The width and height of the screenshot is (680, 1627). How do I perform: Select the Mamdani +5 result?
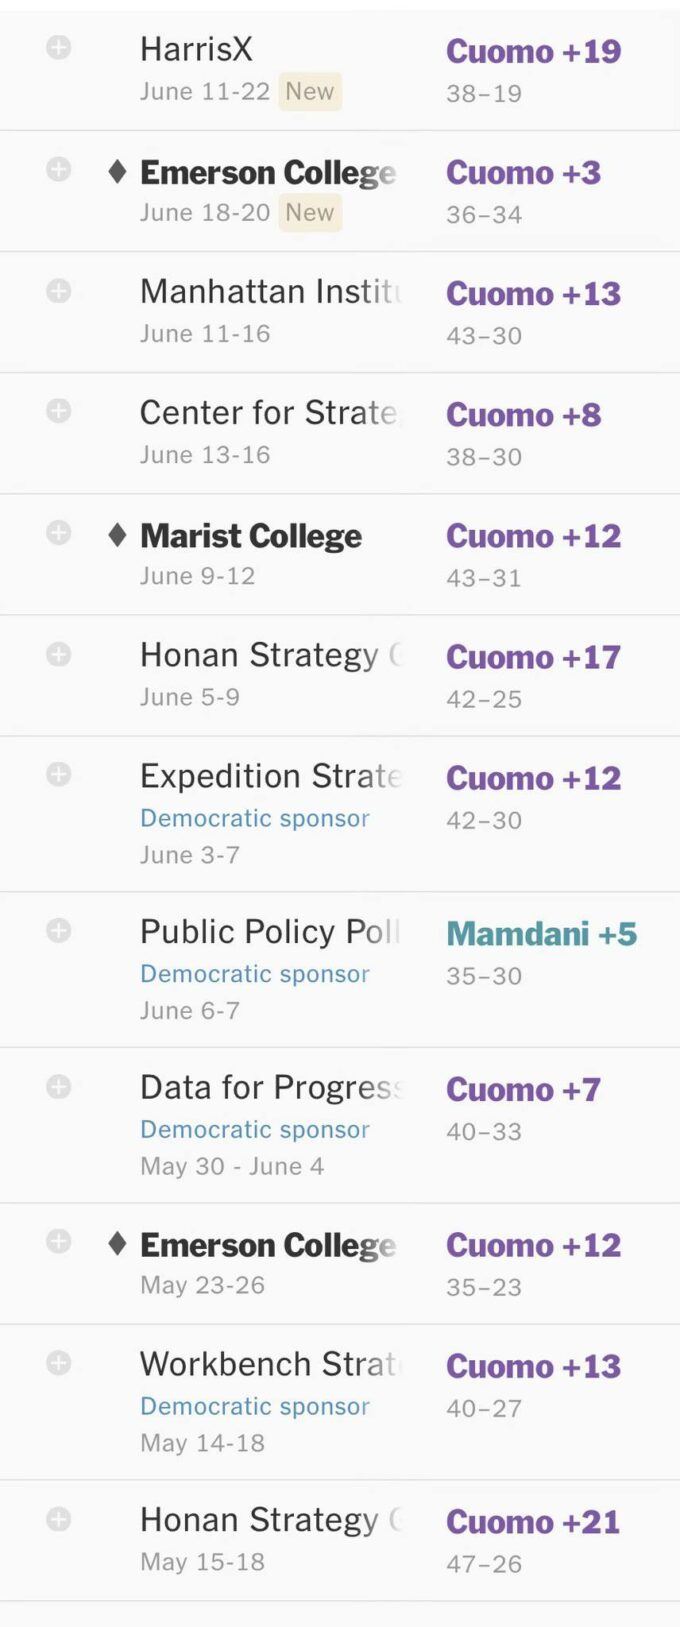[x=541, y=934]
